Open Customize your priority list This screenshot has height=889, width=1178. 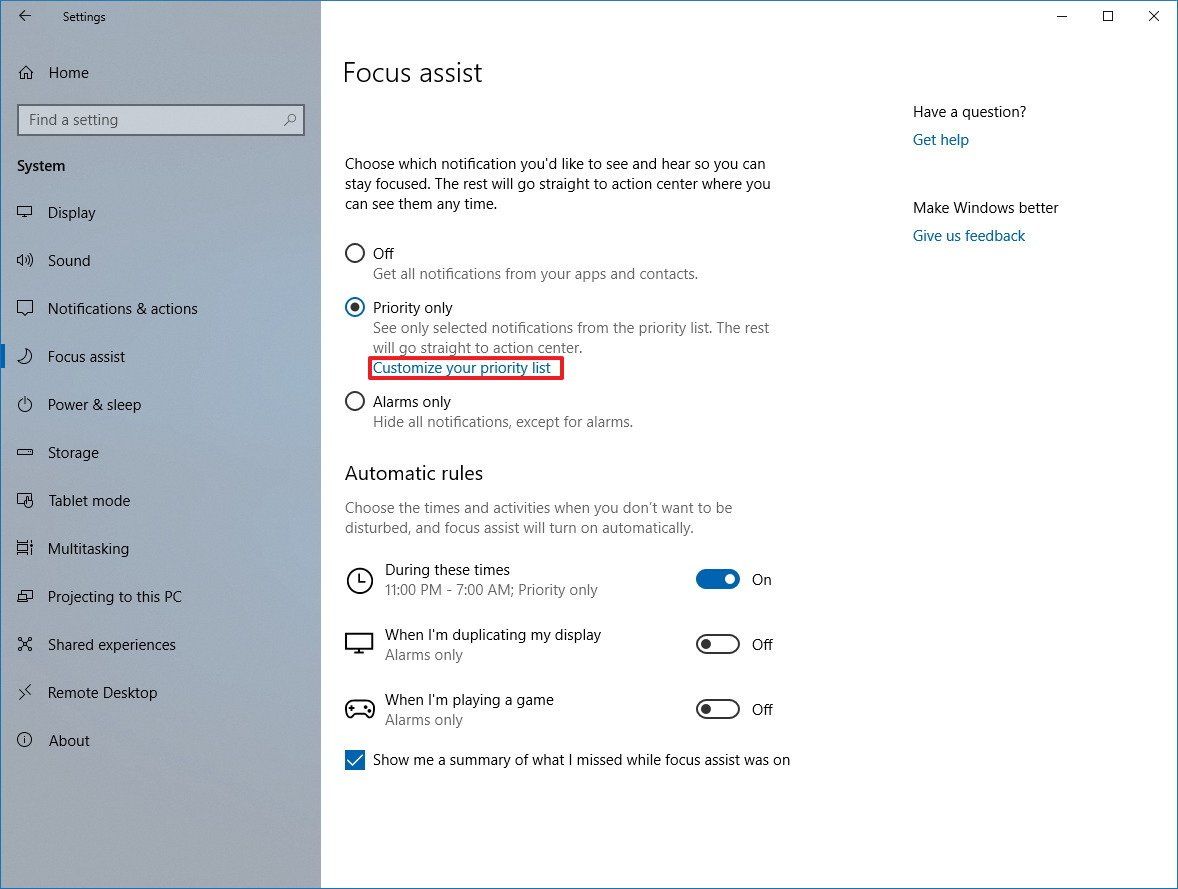(465, 368)
